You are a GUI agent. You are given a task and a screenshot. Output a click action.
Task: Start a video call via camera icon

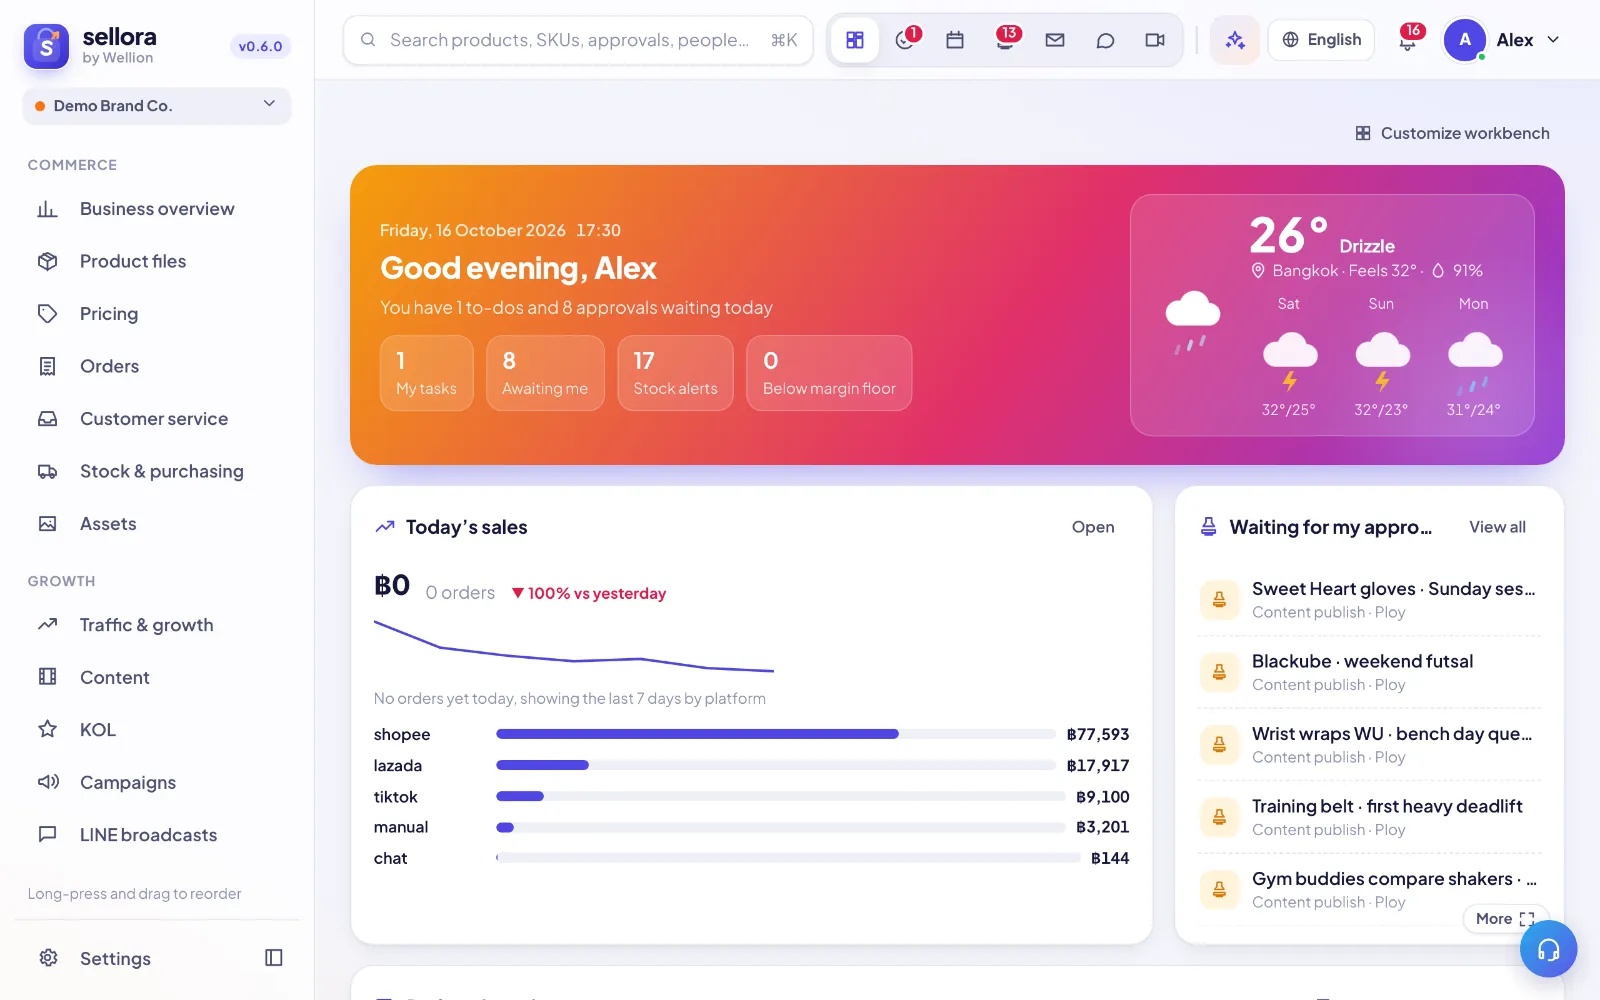tap(1155, 40)
